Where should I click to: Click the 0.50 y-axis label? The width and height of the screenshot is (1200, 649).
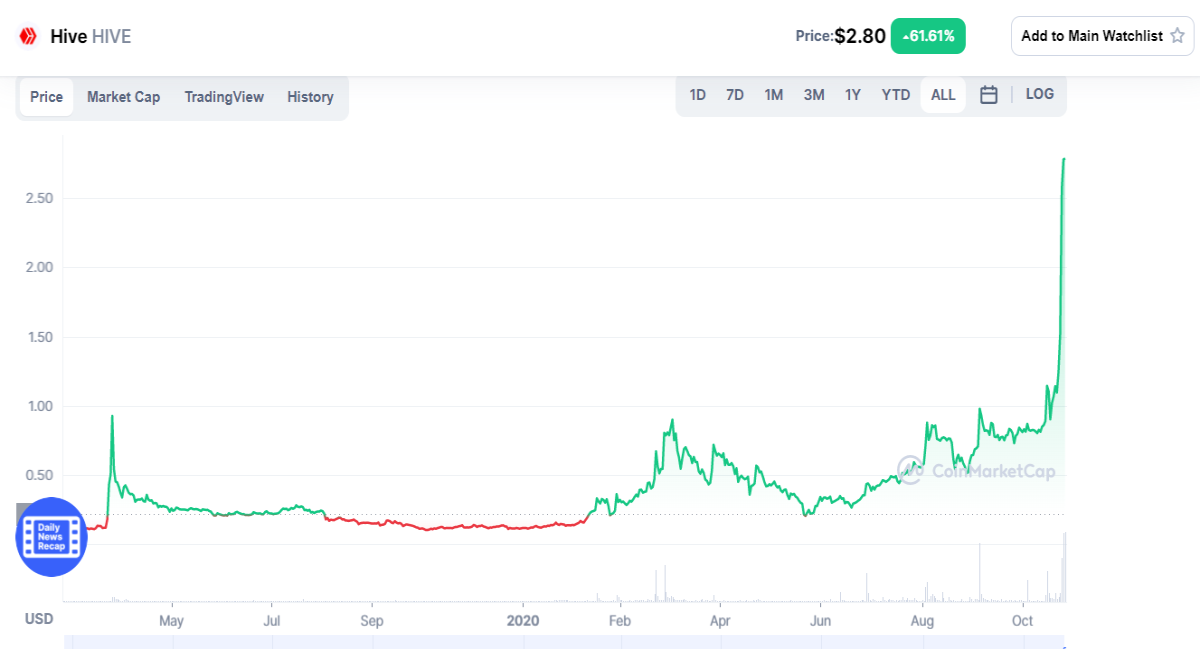pos(39,475)
